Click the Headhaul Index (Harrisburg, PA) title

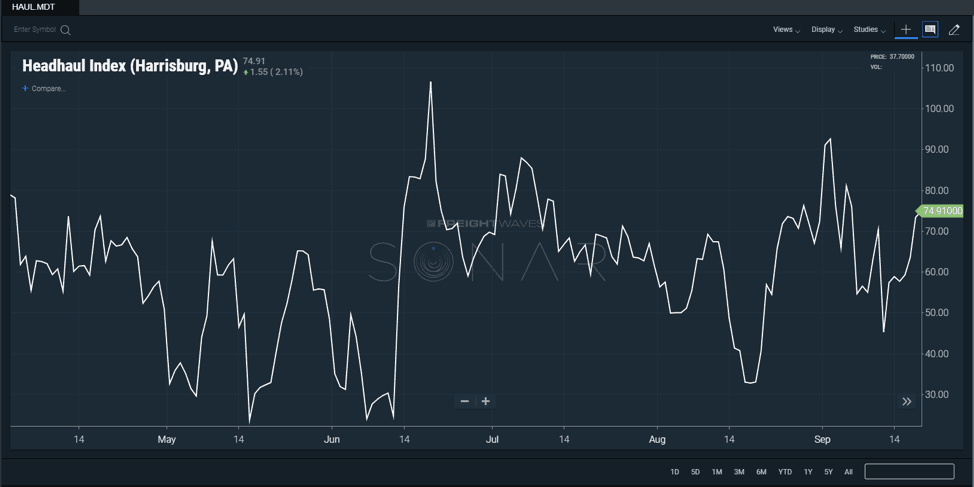click(130, 66)
